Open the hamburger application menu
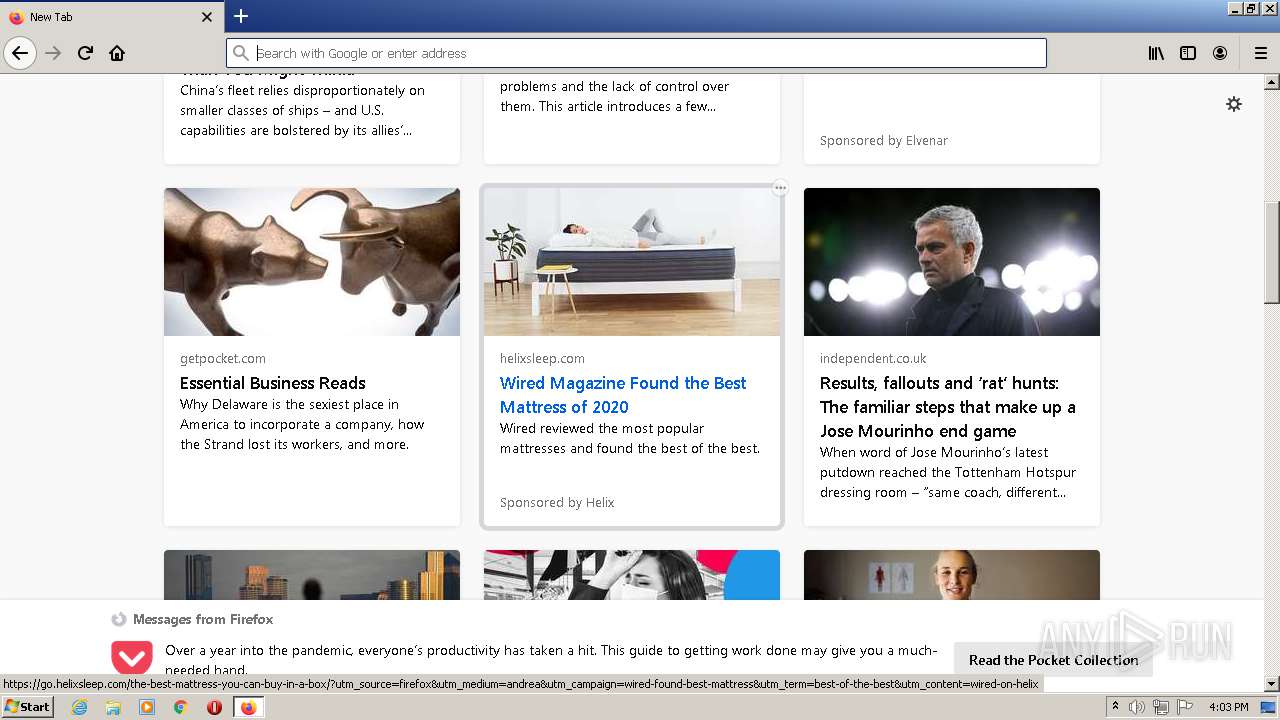 point(1260,53)
